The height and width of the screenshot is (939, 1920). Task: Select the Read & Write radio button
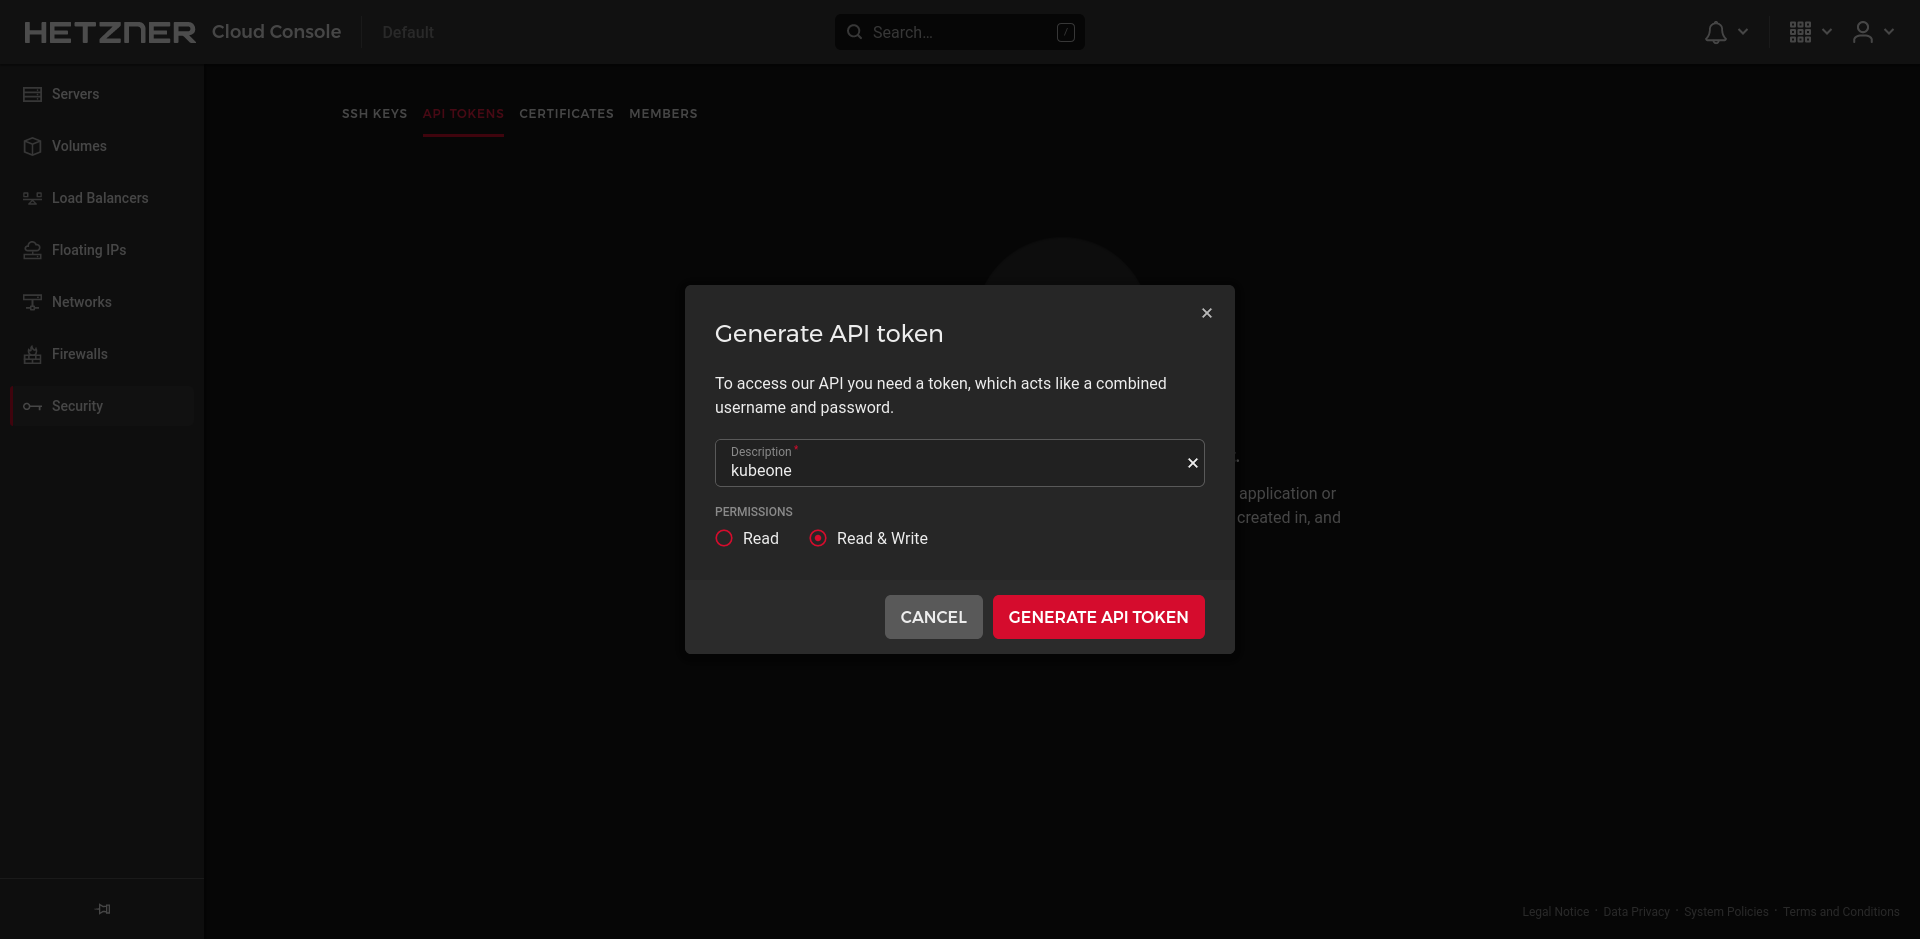click(x=818, y=538)
